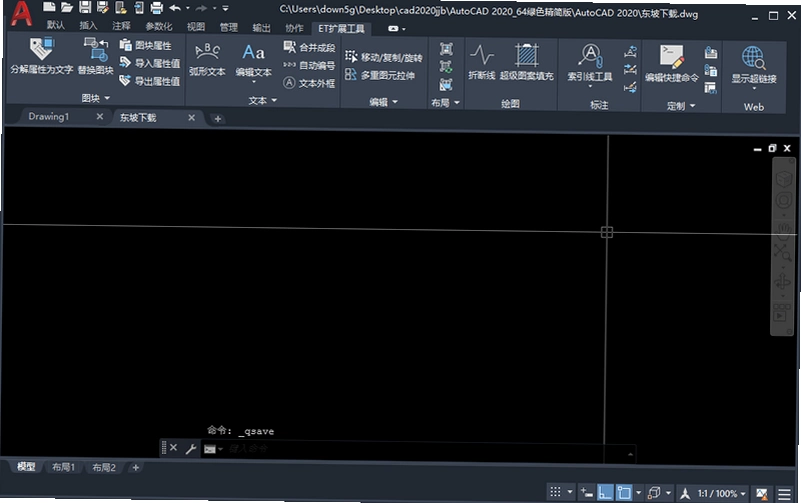The image size is (801, 503).
Task: Switch to the 注释 ribbon tab
Action: tap(121, 26)
